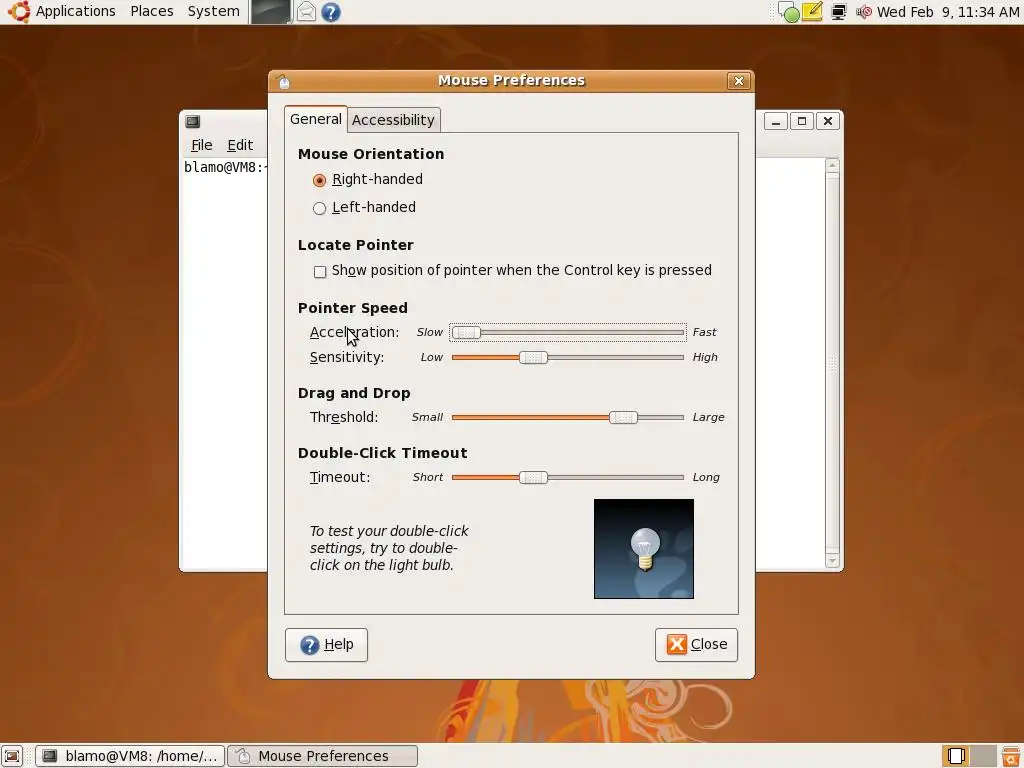
Task: Switch to the Accessibility tab
Action: 393,120
